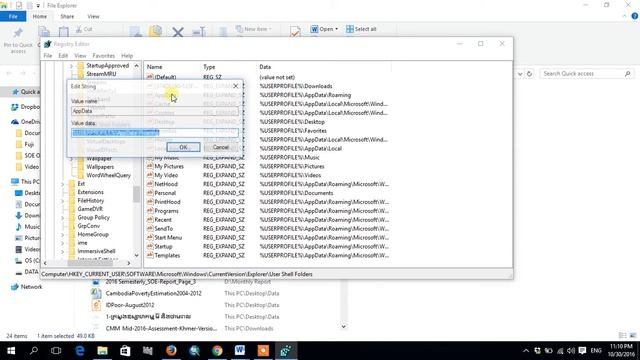
Task: Open Registry Editor View menu
Action: click(80, 56)
